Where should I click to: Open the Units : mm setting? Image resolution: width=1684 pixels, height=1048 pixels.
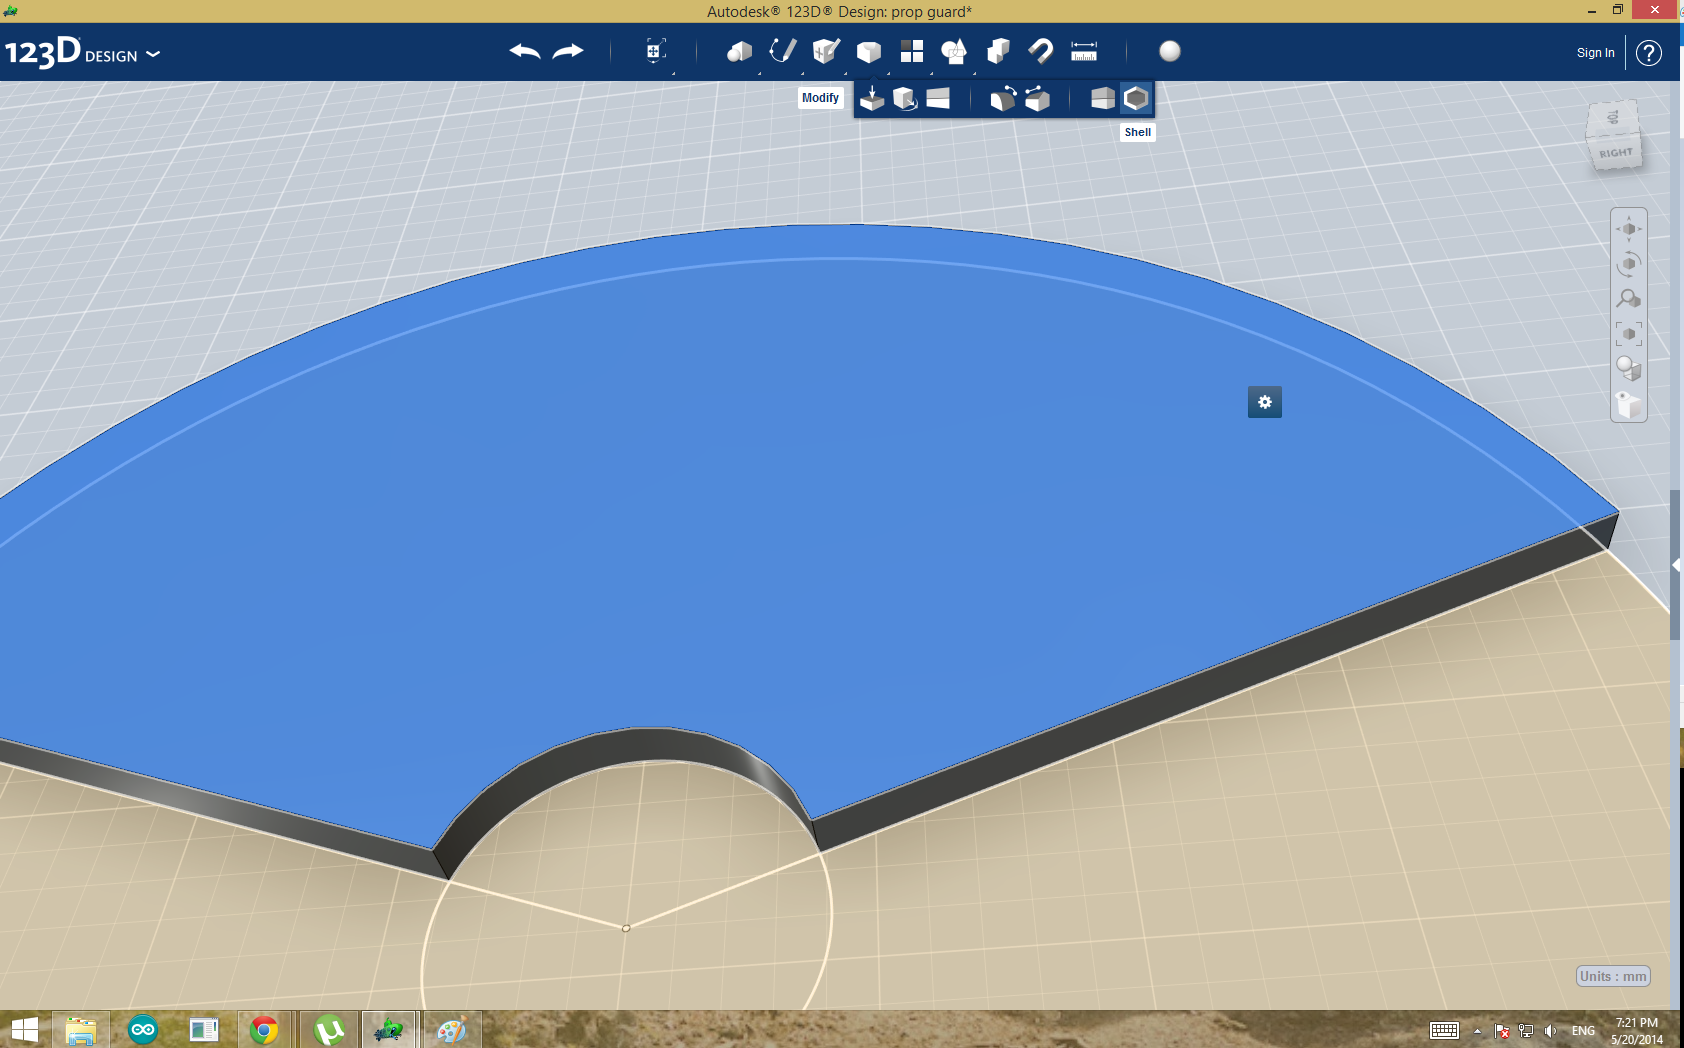click(x=1613, y=976)
